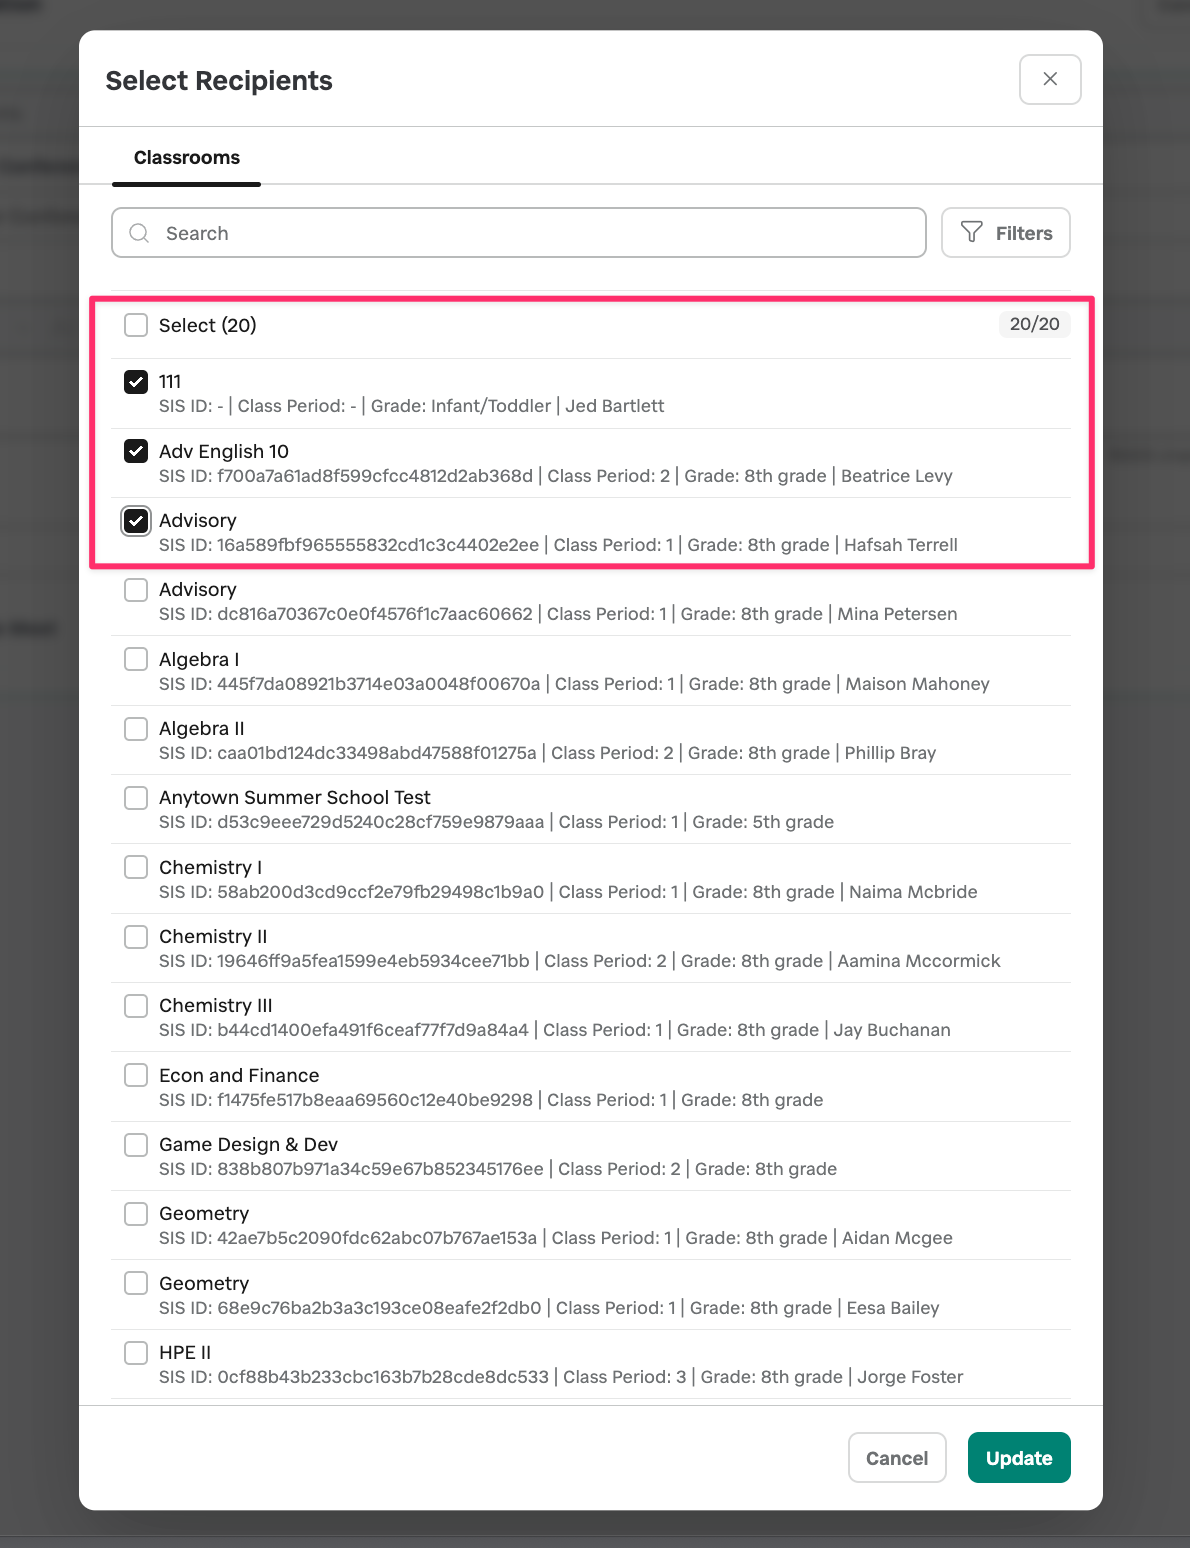Cancel the recipient selection
The image size is (1190, 1548).
[897, 1458]
